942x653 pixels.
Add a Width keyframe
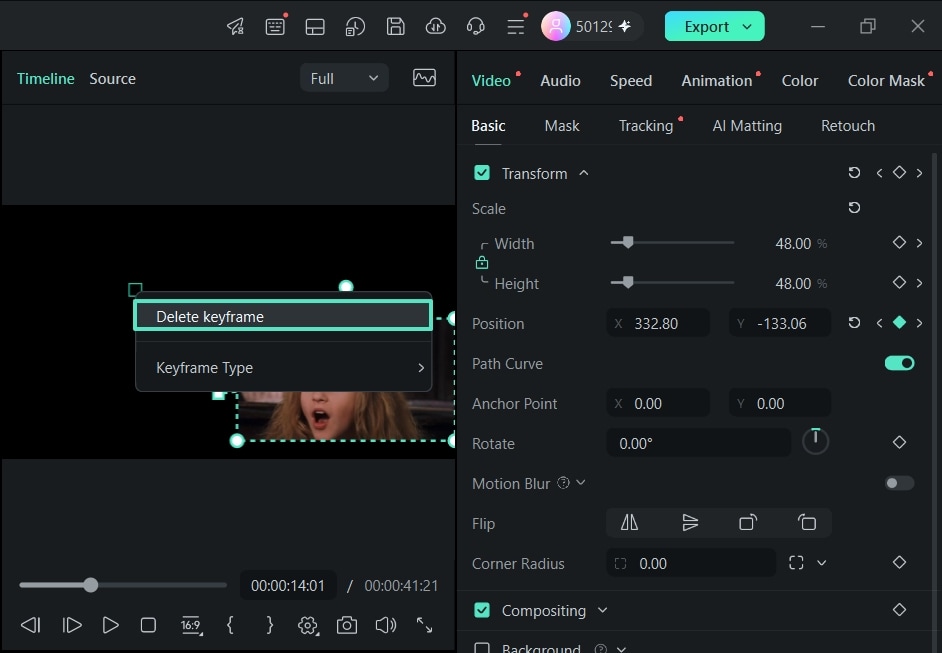899,242
